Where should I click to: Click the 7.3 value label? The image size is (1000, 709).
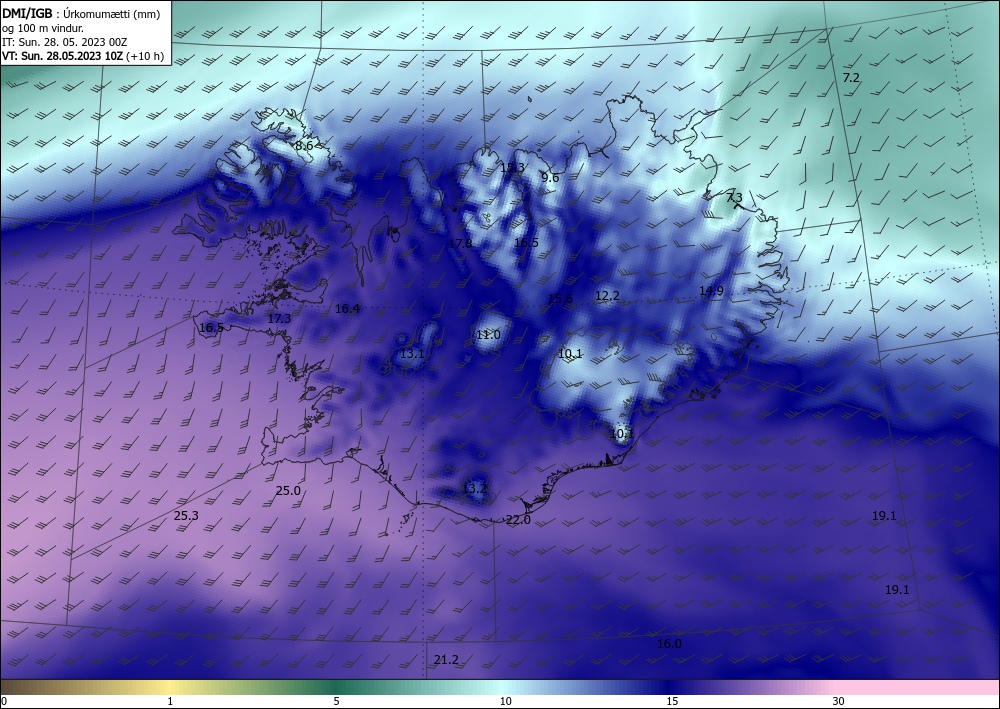click(735, 197)
